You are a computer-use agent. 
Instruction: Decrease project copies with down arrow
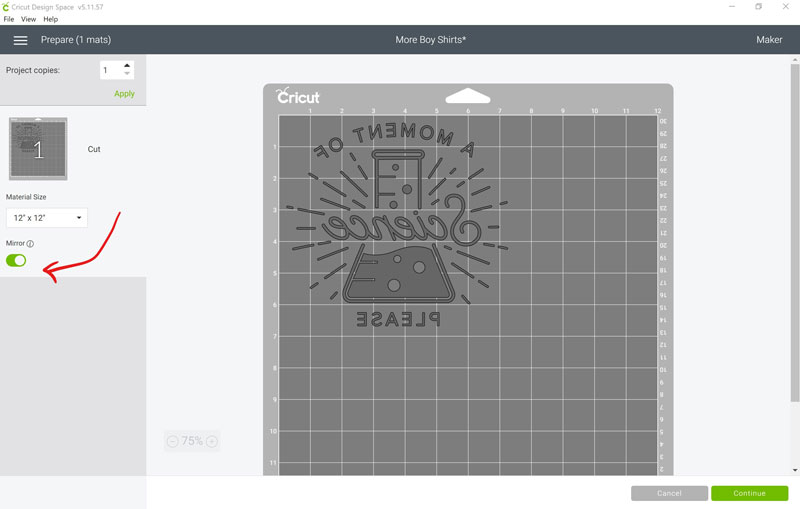(127, 74)
